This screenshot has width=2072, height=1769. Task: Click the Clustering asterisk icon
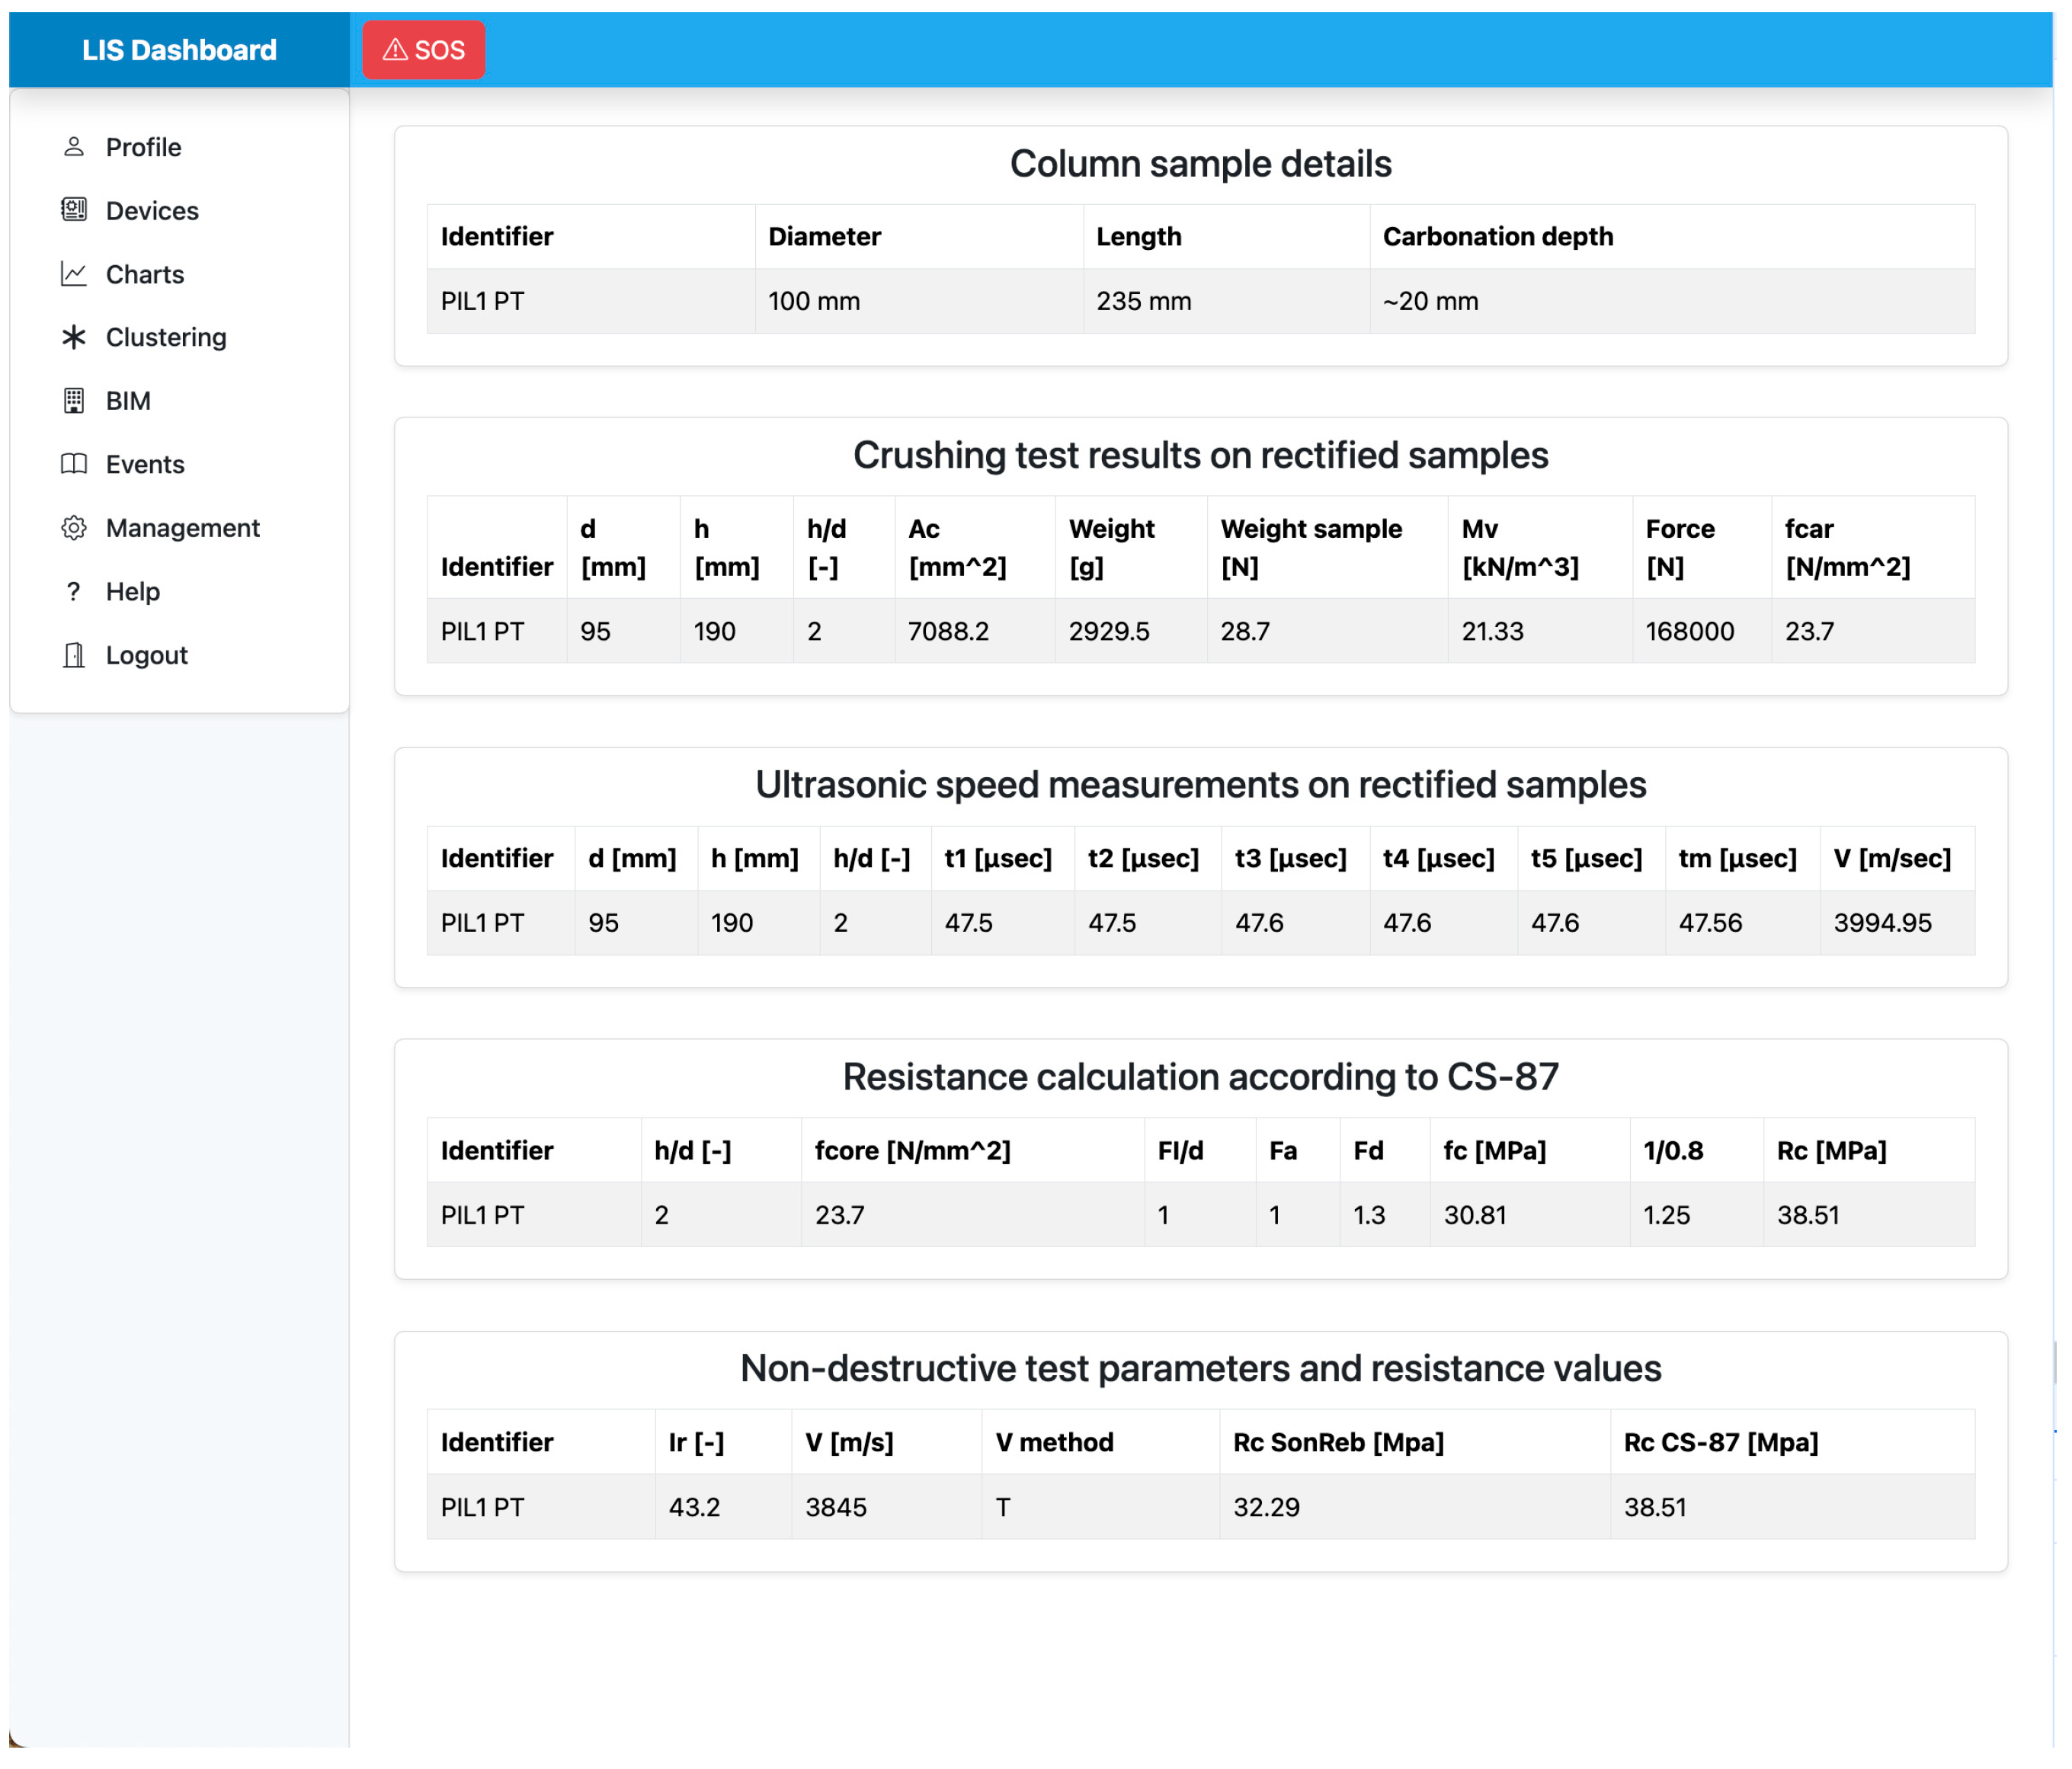coord(73,337)
